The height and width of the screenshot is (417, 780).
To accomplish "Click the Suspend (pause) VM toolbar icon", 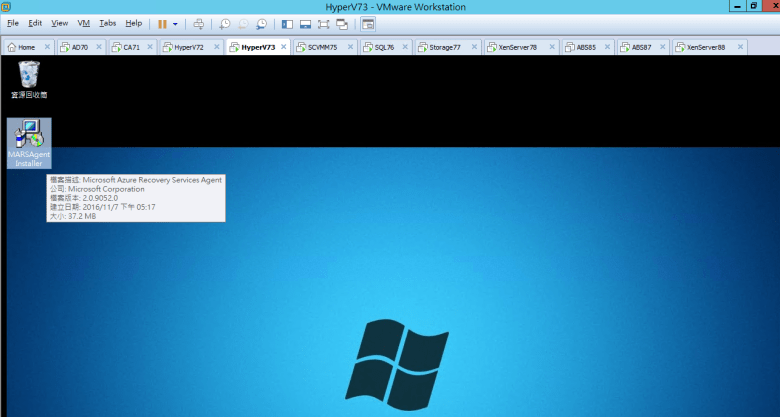I will (162, 23).
